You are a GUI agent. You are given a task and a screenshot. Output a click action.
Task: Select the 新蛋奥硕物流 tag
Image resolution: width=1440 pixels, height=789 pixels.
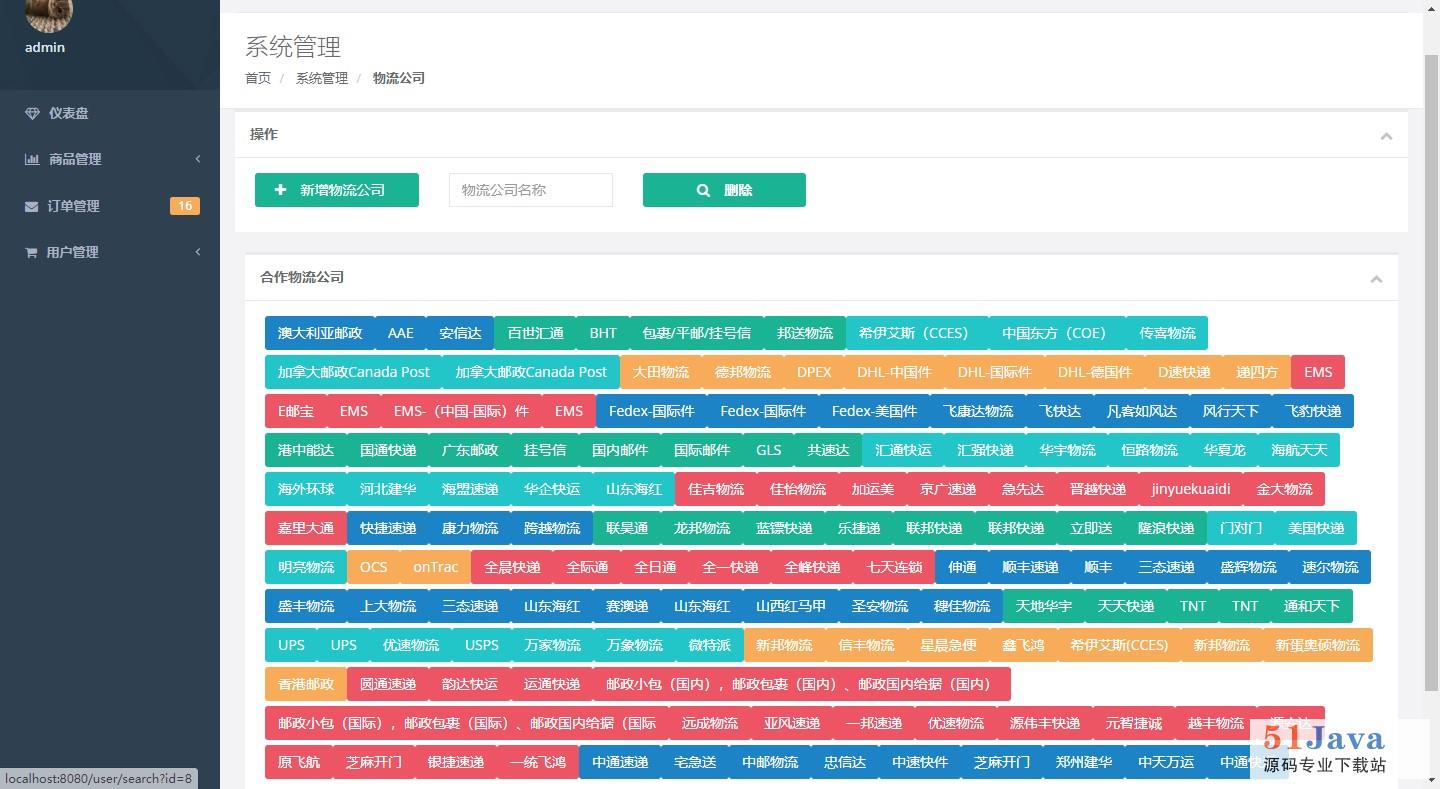pos(1317,645)
